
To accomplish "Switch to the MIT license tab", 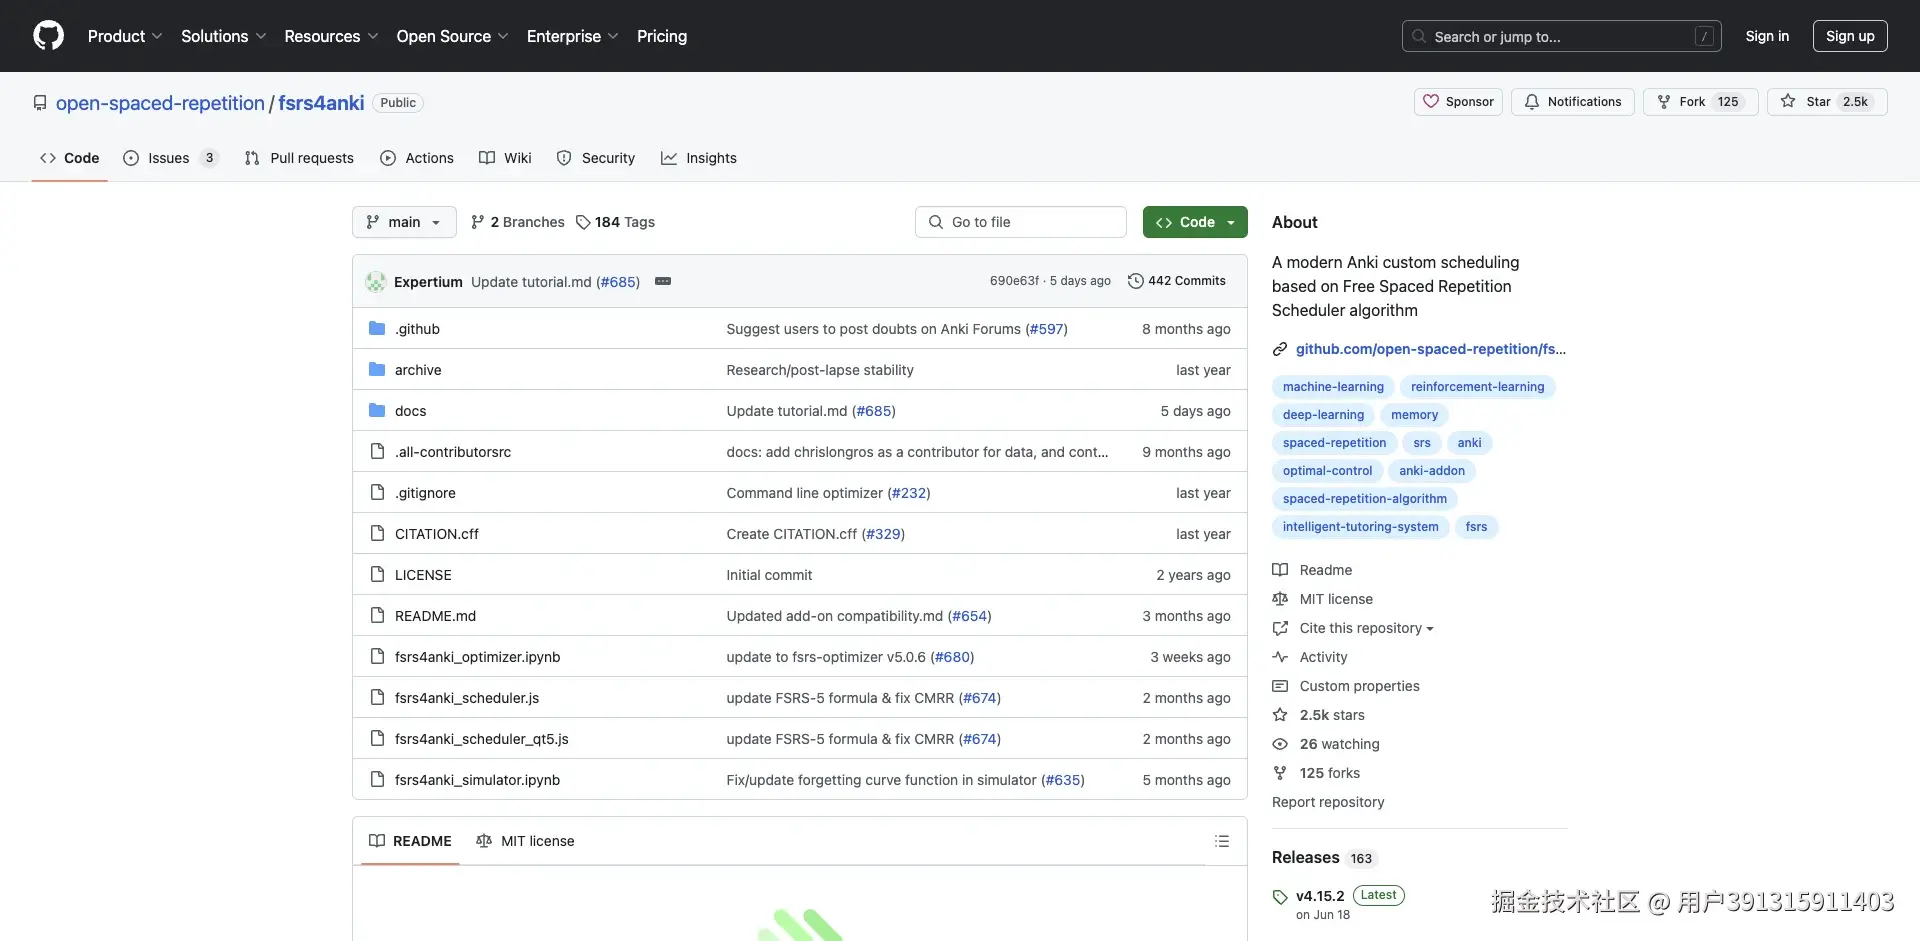I will pos(525,841).
